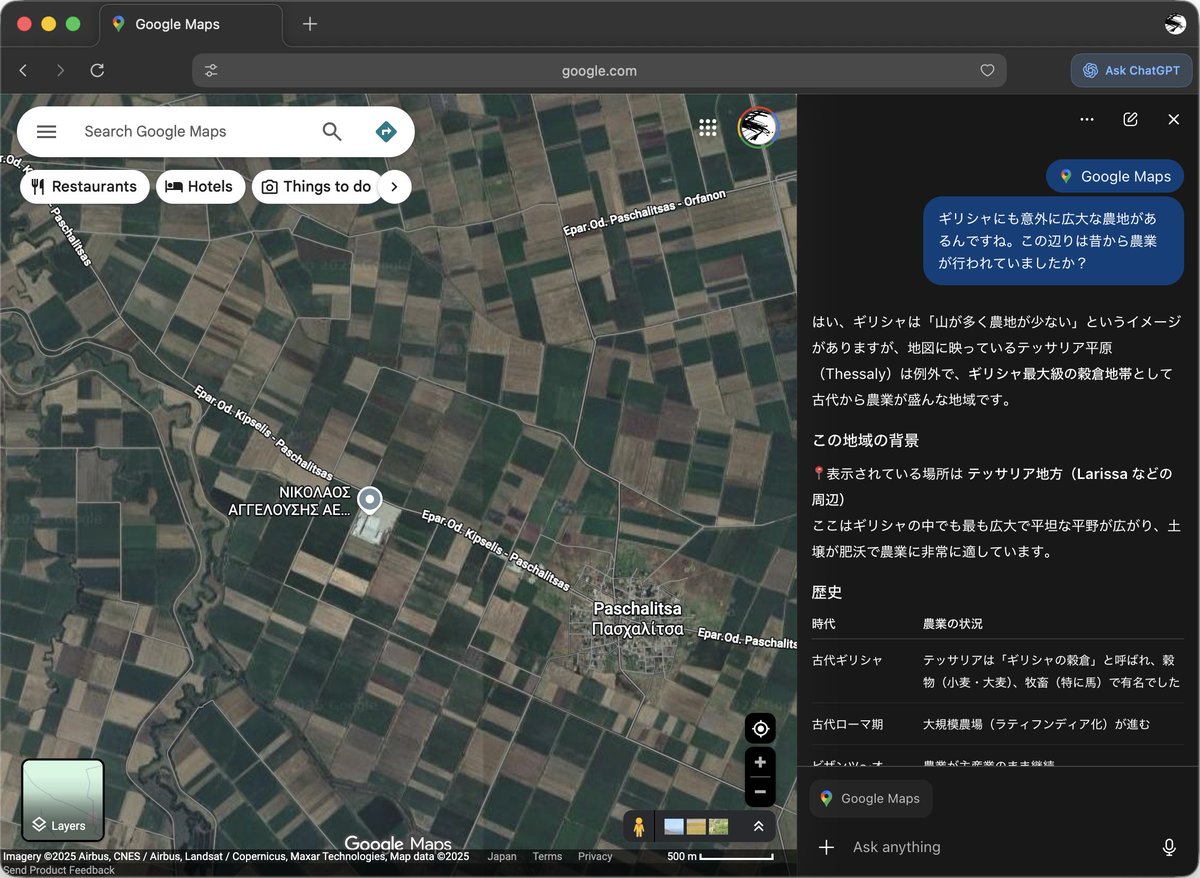Add an attachment with the plus icon

click(826, 847)
